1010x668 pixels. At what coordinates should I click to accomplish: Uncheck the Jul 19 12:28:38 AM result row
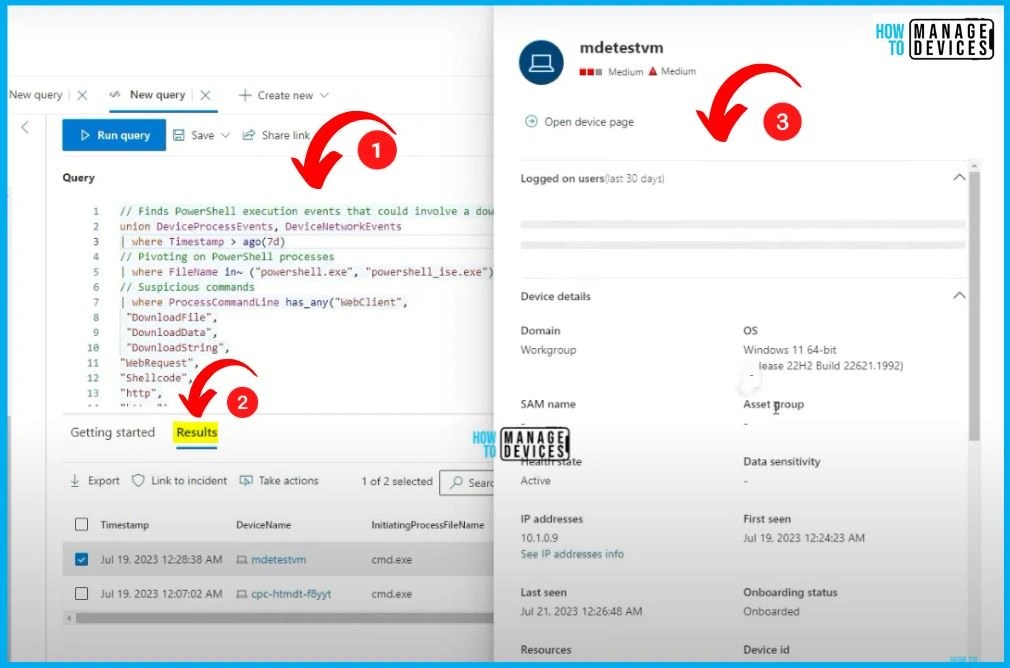[x=82, y=559]
